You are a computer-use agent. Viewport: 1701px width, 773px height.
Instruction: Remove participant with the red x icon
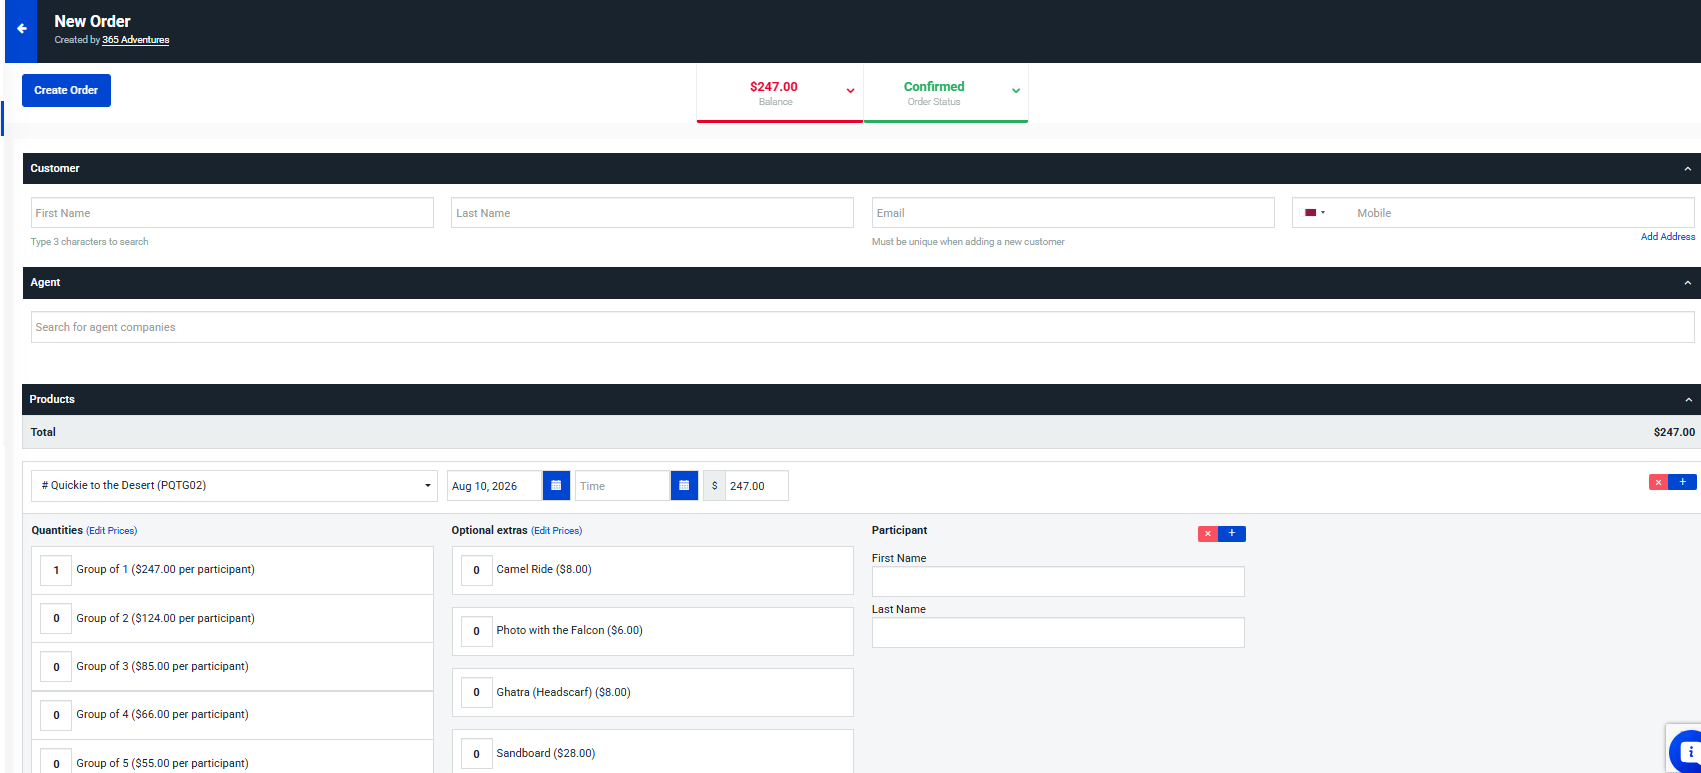1208,534
